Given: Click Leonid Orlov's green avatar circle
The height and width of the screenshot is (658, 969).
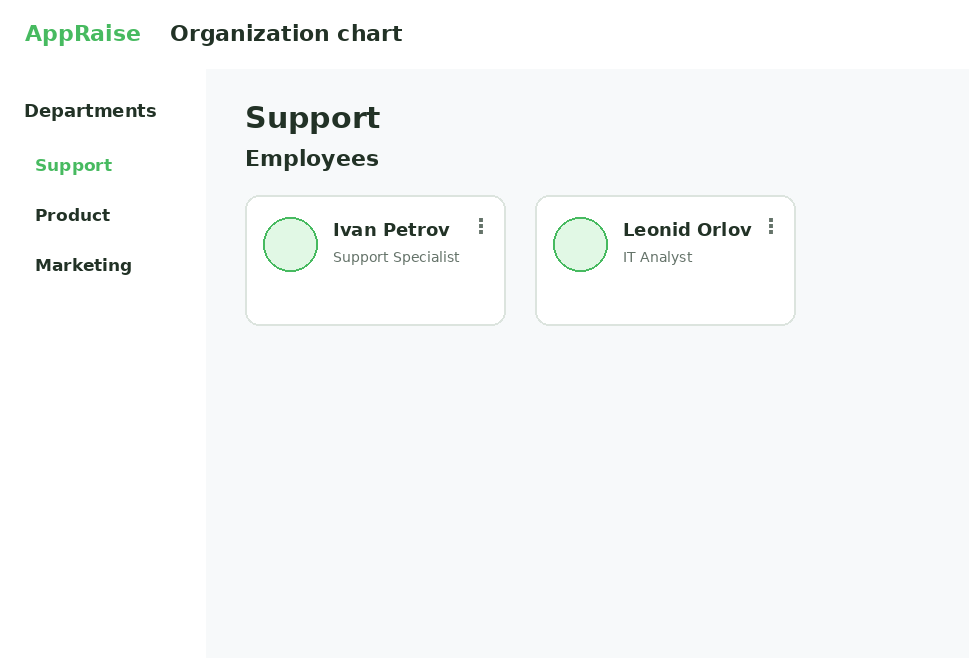Looking at the screenshot, I should tap(580, 244).
